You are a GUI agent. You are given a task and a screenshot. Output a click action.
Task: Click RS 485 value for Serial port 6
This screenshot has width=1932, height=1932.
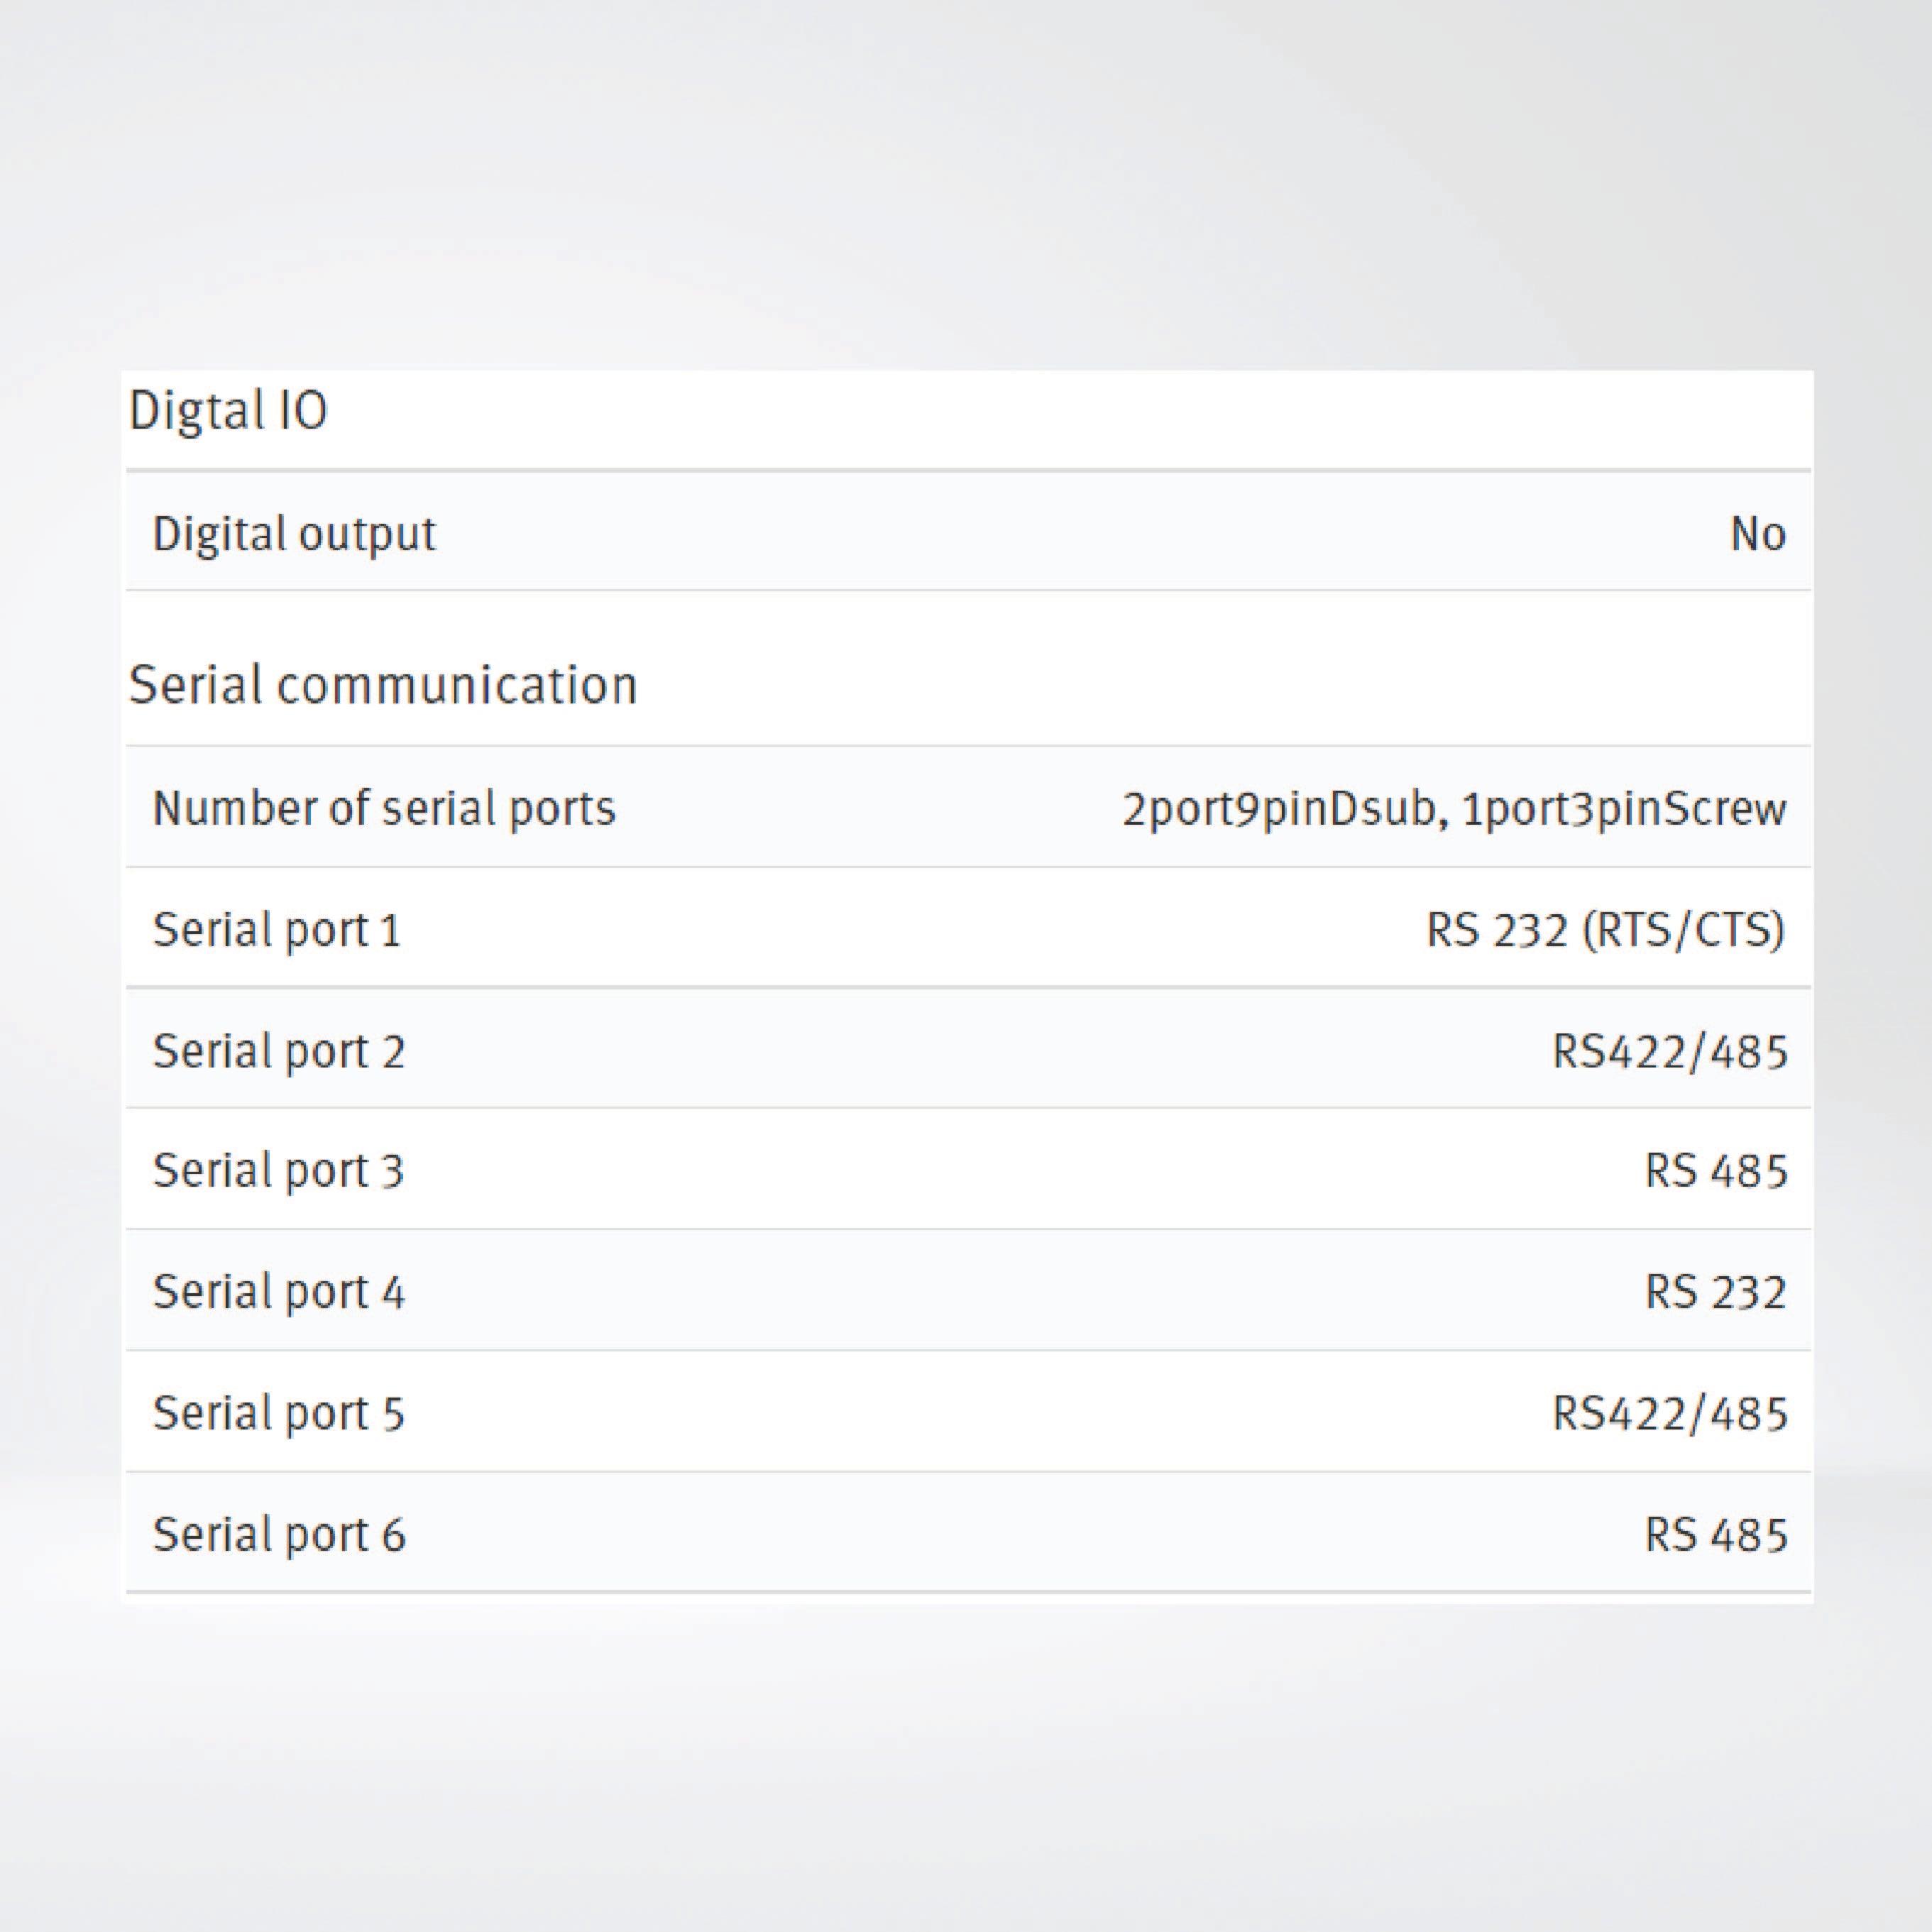pos(1715,1534)
